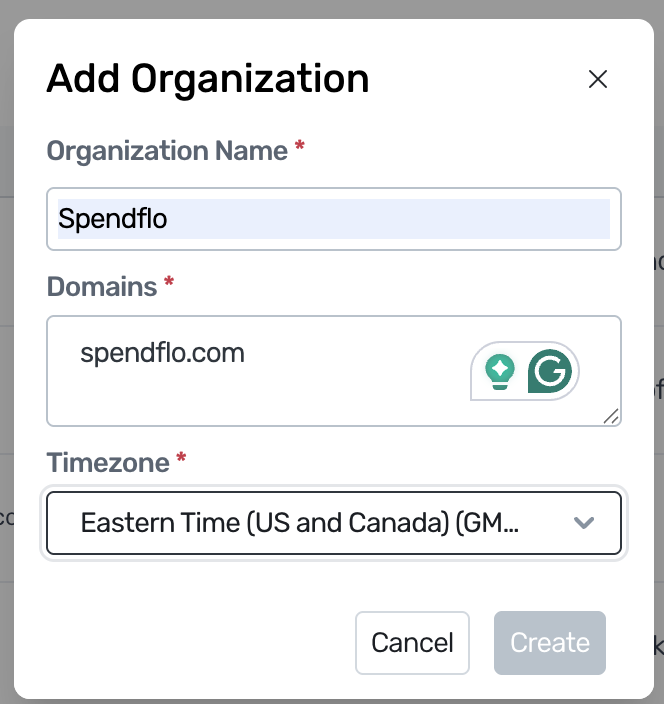This screenshot has width=664, height=704.
Task: Open the Grammarly G icon in Domains
Action: coord(550,371)
